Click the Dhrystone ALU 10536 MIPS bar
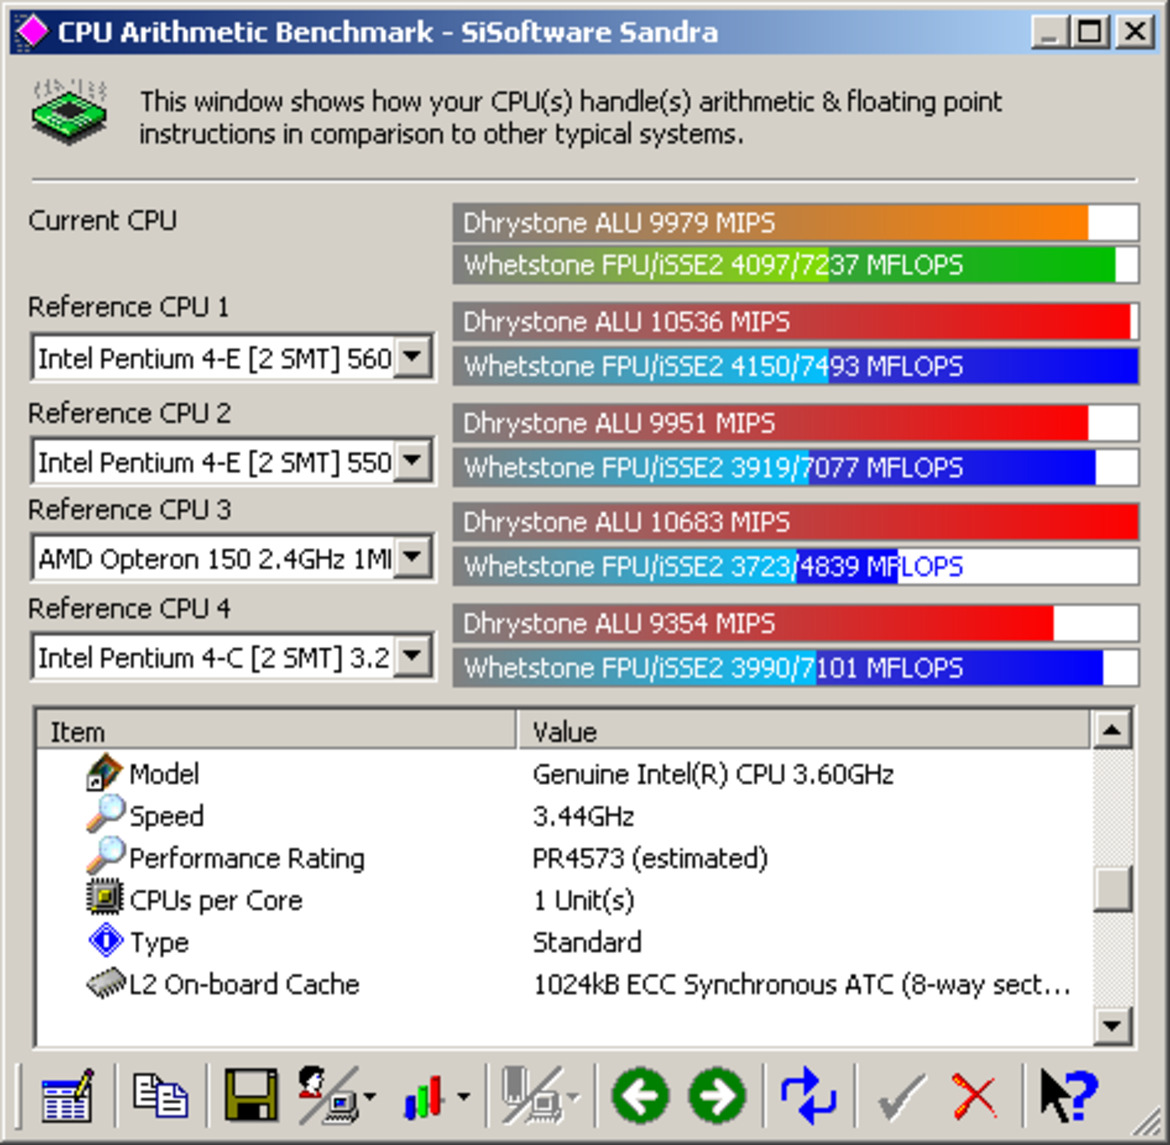This screenshot has height=1145, width=1170. [x=795, y=322]
